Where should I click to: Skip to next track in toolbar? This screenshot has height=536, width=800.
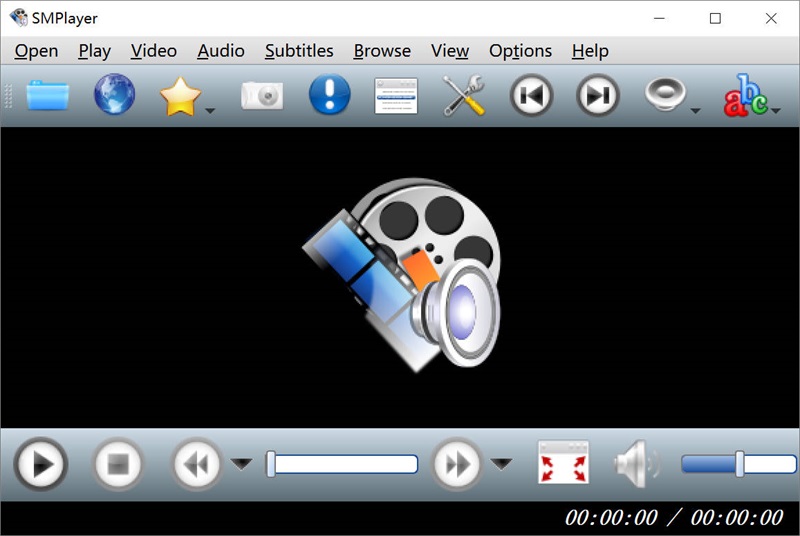pyautogui.click(x=598, y=96)
